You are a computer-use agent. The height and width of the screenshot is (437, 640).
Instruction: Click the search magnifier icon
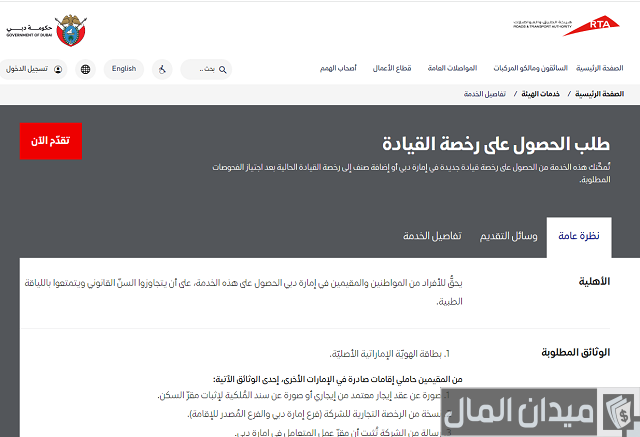pos(222,69)
